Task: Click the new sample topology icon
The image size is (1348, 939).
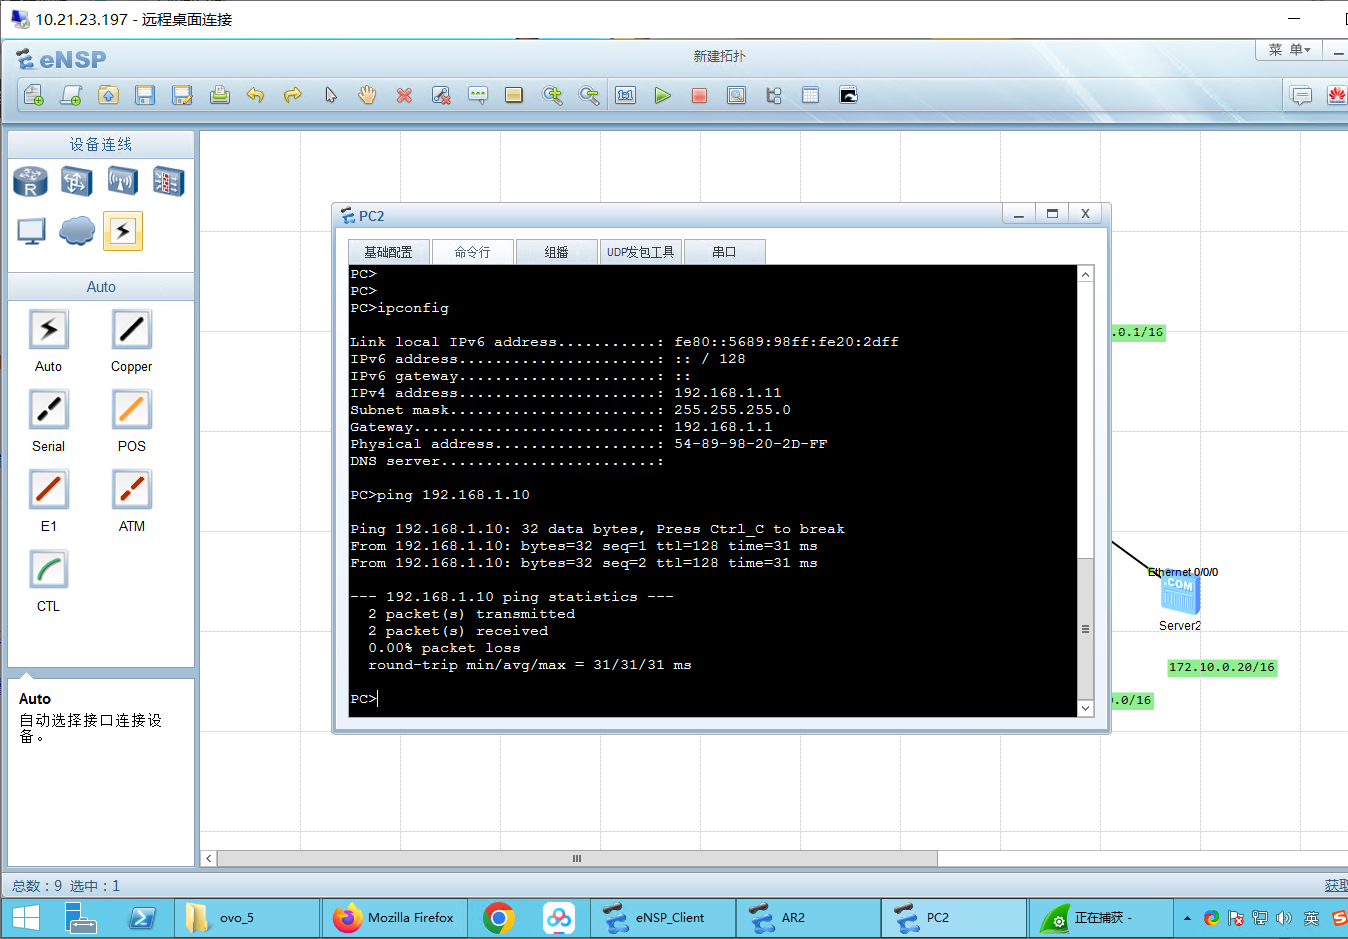Action: coord(71,95)
